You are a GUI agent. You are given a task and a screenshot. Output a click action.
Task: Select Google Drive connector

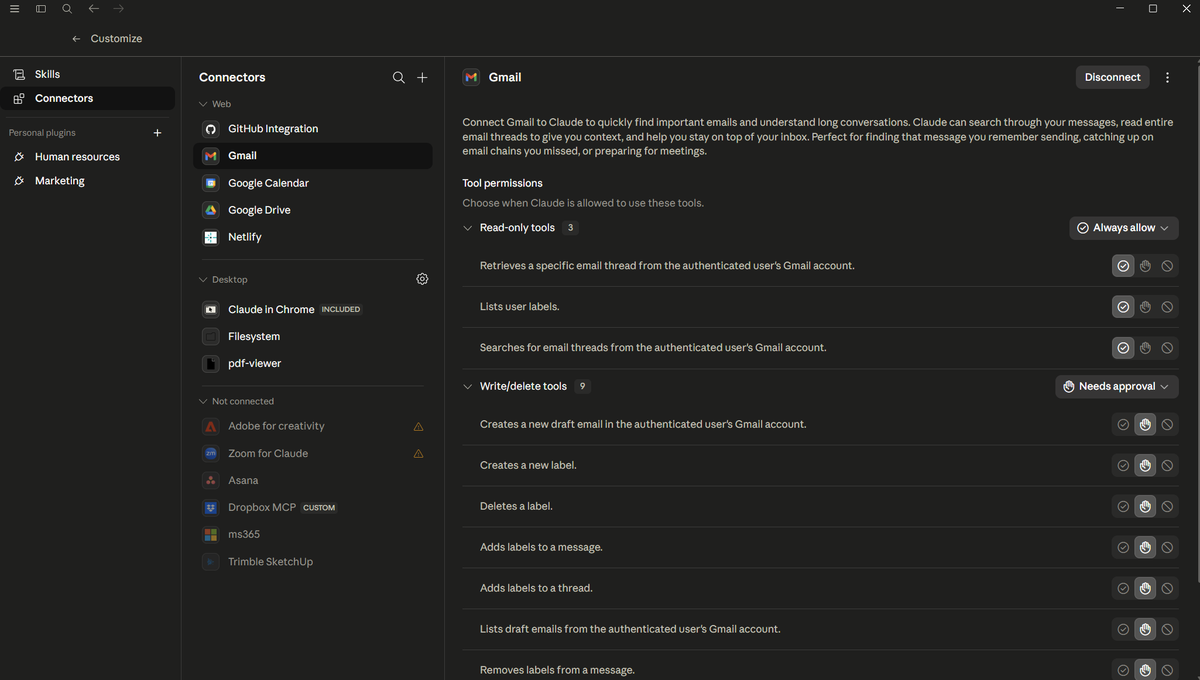coord(313,210)
